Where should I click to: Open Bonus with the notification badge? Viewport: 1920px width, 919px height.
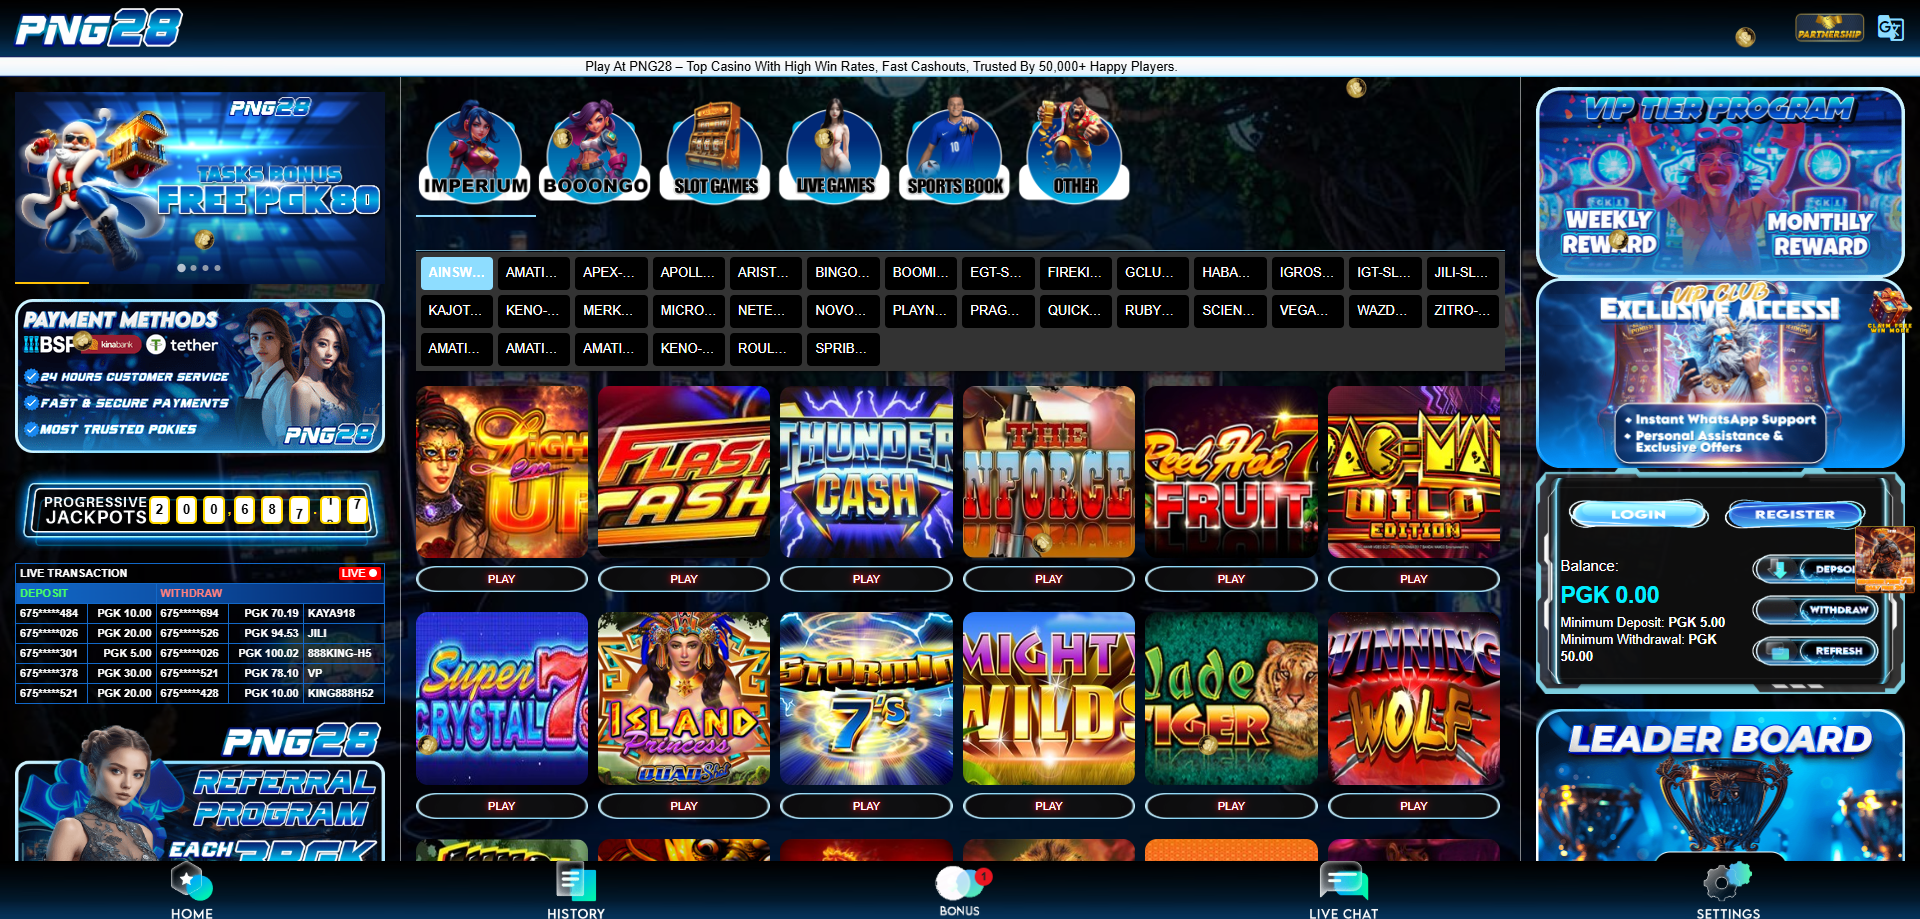[960, 890]
